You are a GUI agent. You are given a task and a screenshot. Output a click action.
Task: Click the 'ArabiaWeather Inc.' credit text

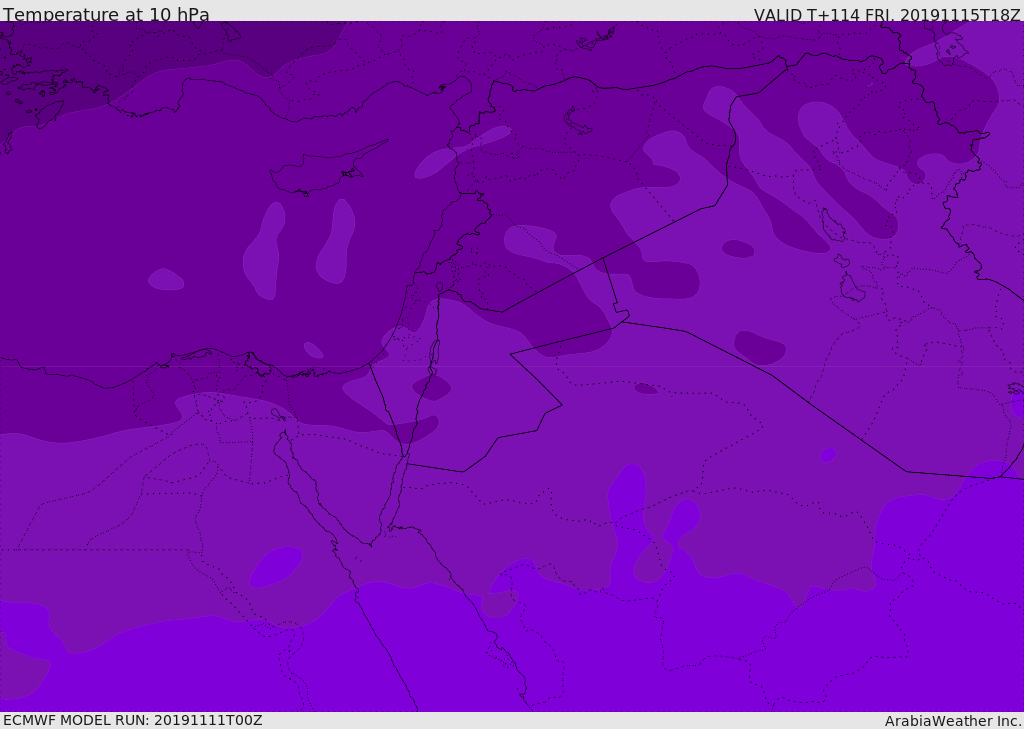[x=952, y=721]
